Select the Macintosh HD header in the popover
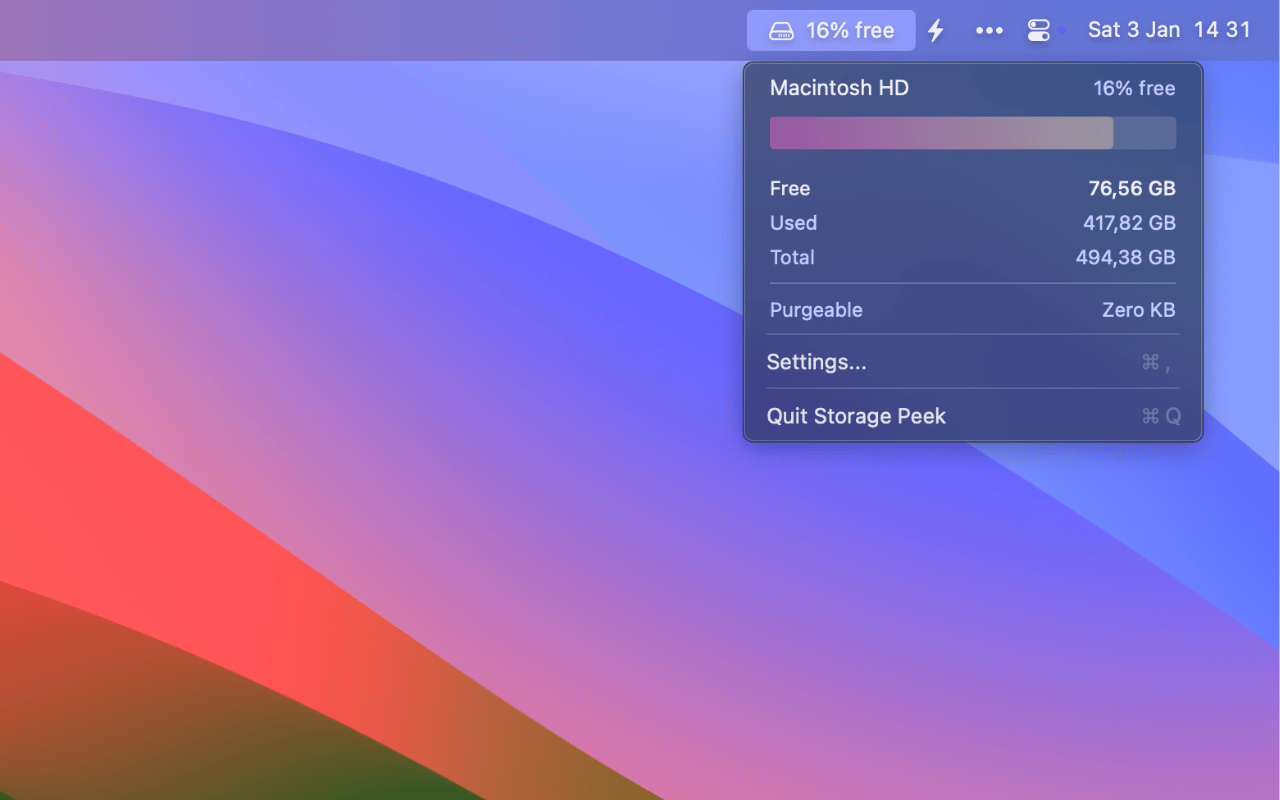The height and width of the screenshot is (800, 1280). (839, 88)
